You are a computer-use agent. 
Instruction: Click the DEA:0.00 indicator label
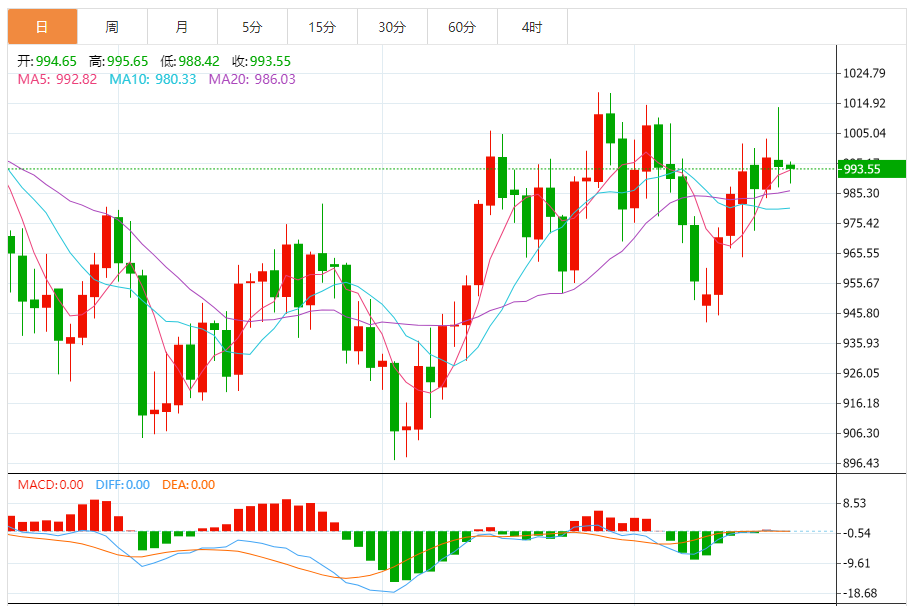click(x=188, y=484)
